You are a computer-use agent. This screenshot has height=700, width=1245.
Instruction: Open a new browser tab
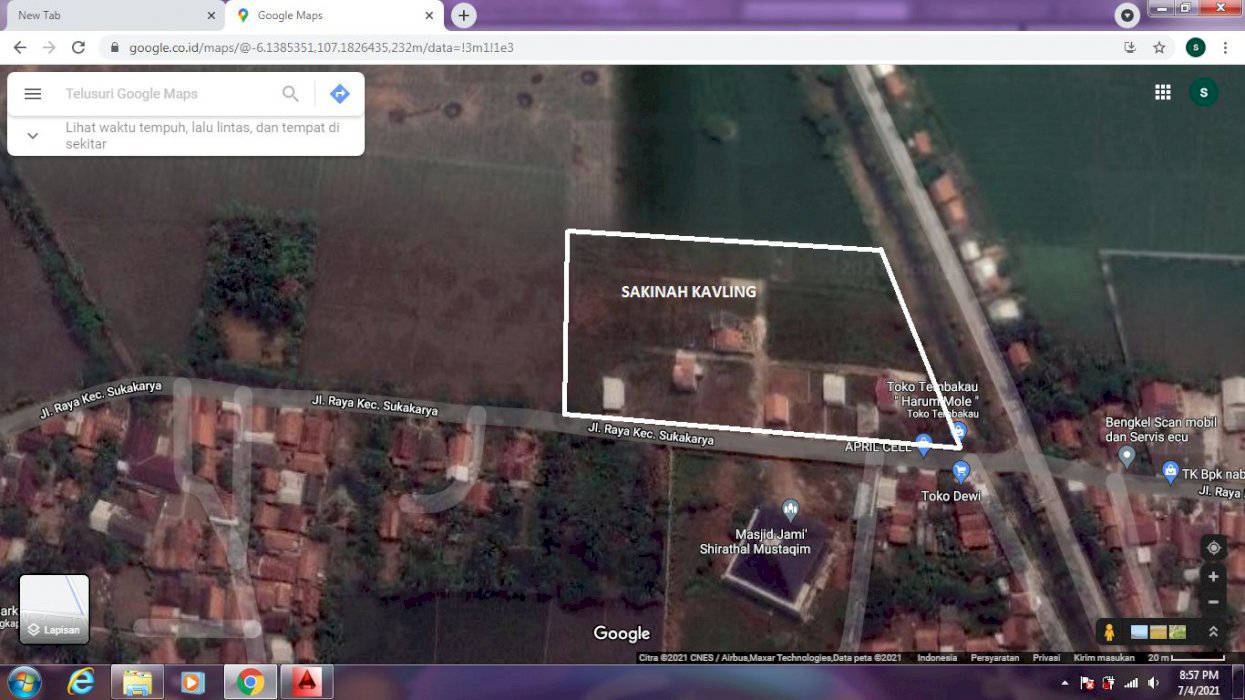[463, 15]
